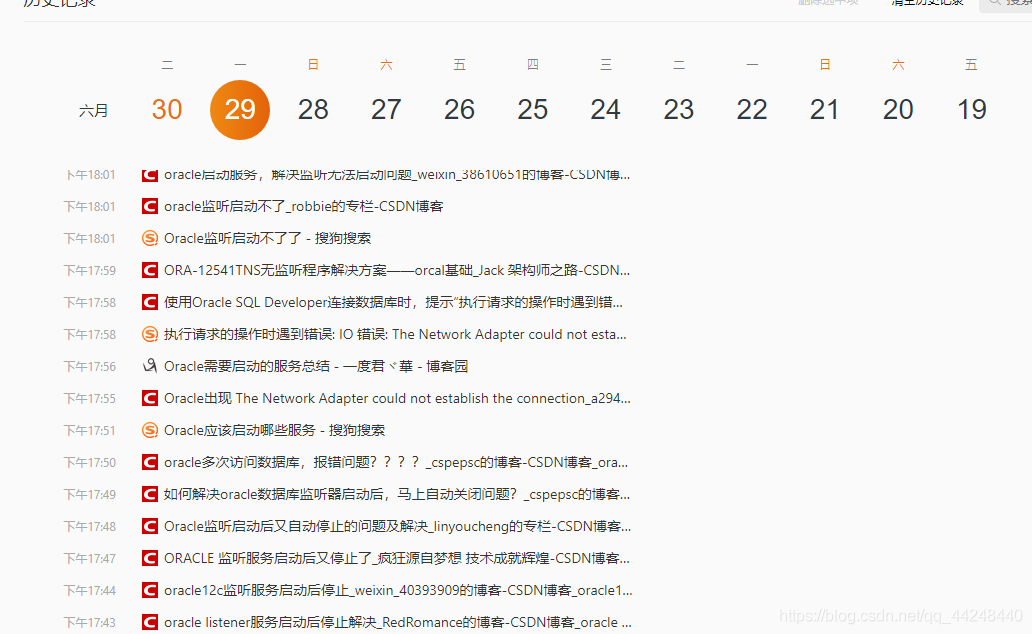Open 'oracle多次访问数据库，报错问题' entry

pos(396,462)
